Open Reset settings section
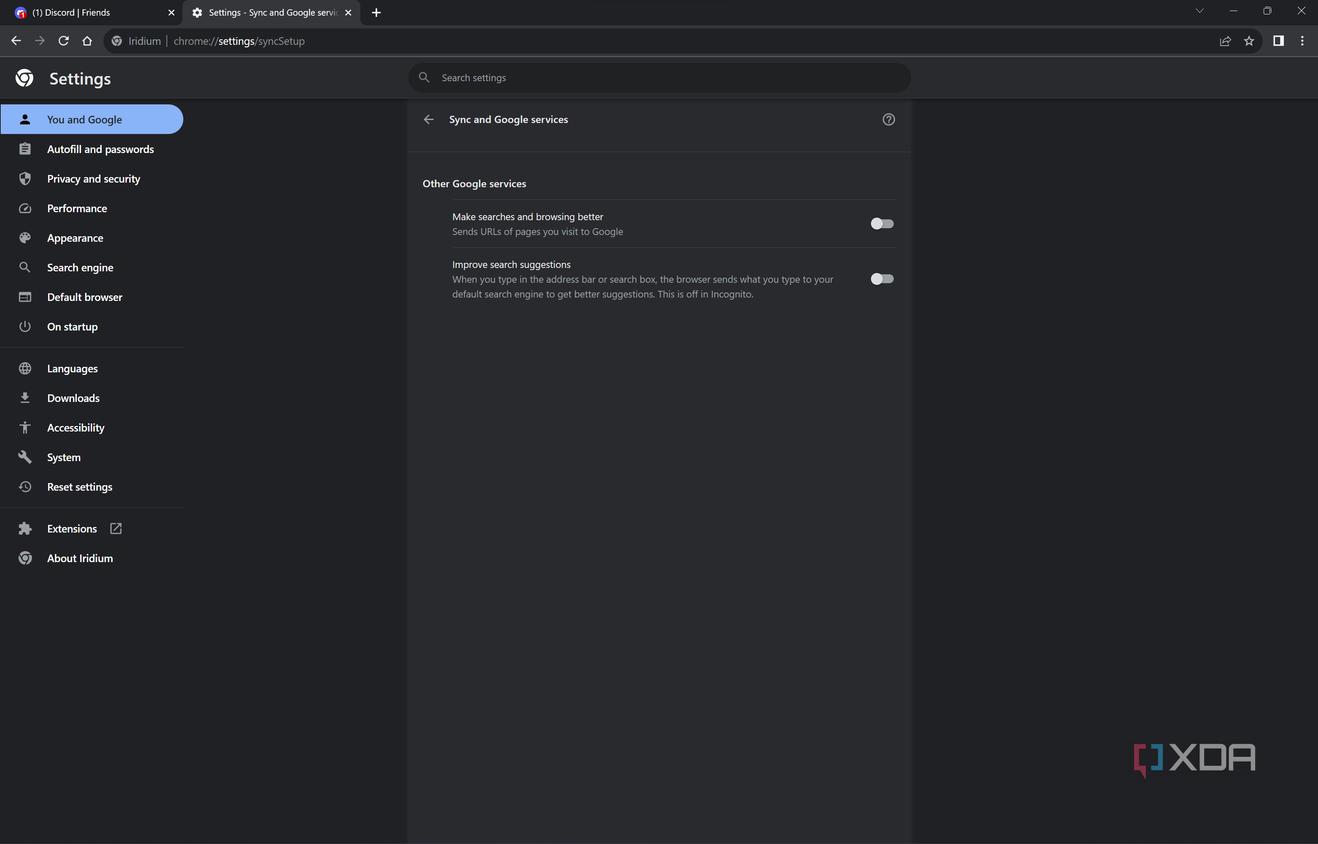 coord(92,487)
